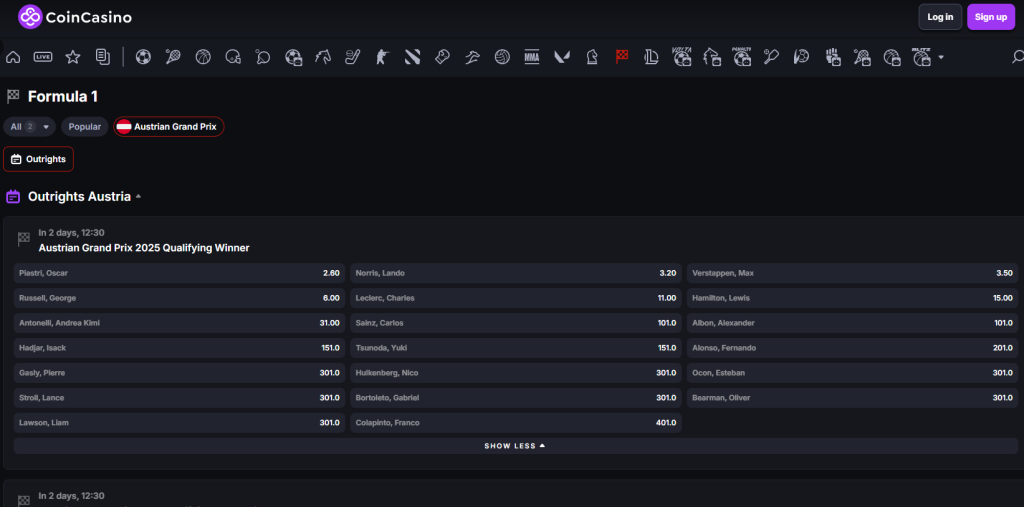
Task: Click Colapinto, Franco at 401.0
Action: click(x=516, y=423)
